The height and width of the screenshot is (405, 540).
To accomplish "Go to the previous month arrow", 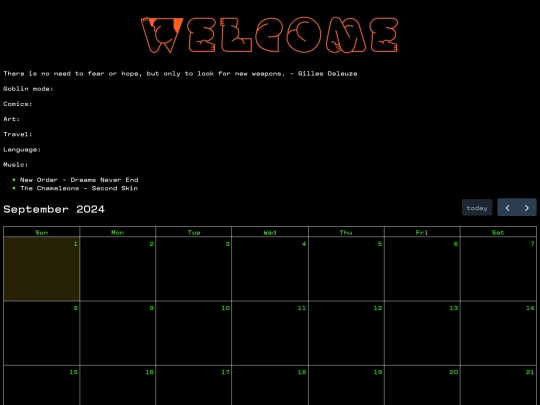I will (x=507, y=208).
